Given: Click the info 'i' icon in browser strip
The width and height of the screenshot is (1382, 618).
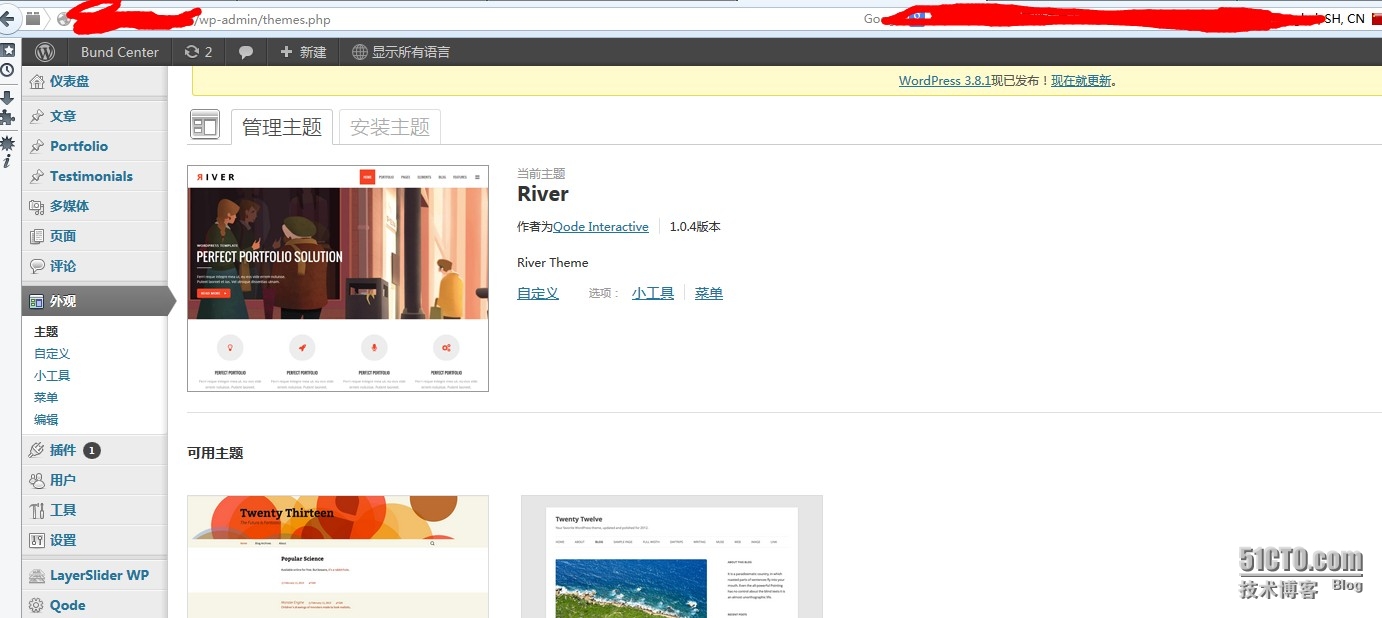Looking at the screenshot, I should tap(8, 161).
